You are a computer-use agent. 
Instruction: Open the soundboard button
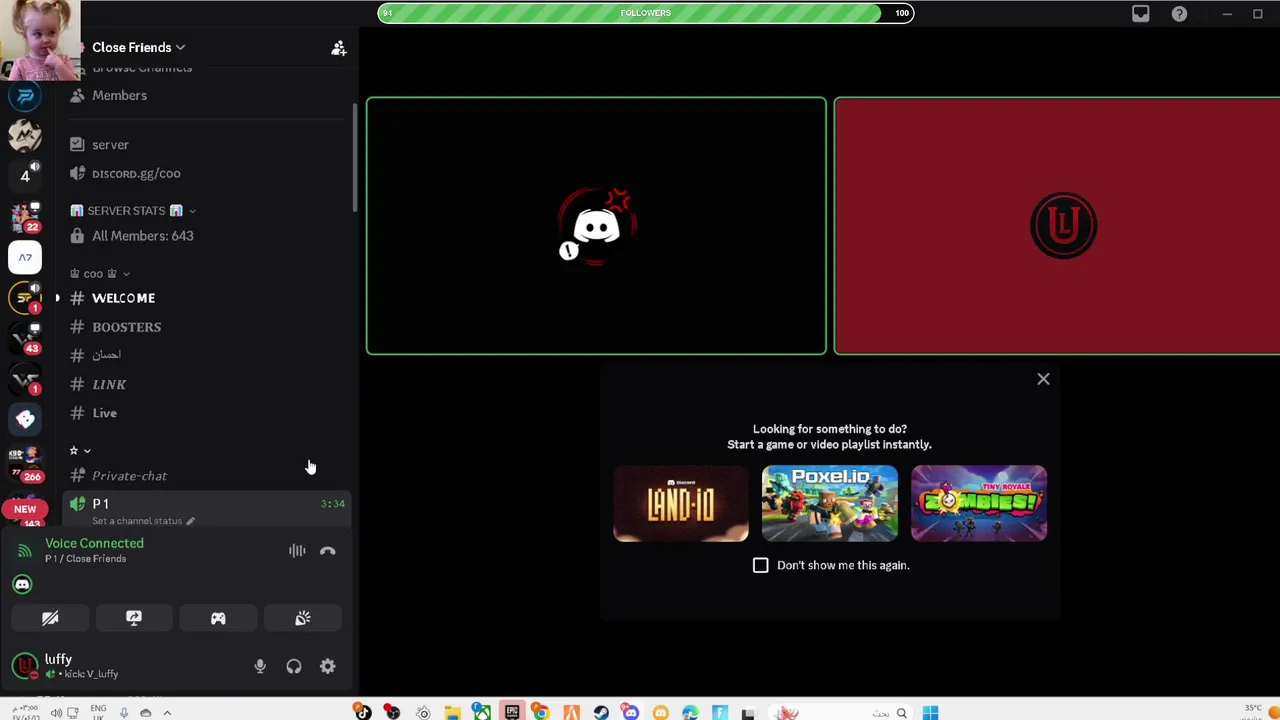[x=302, y=618]
